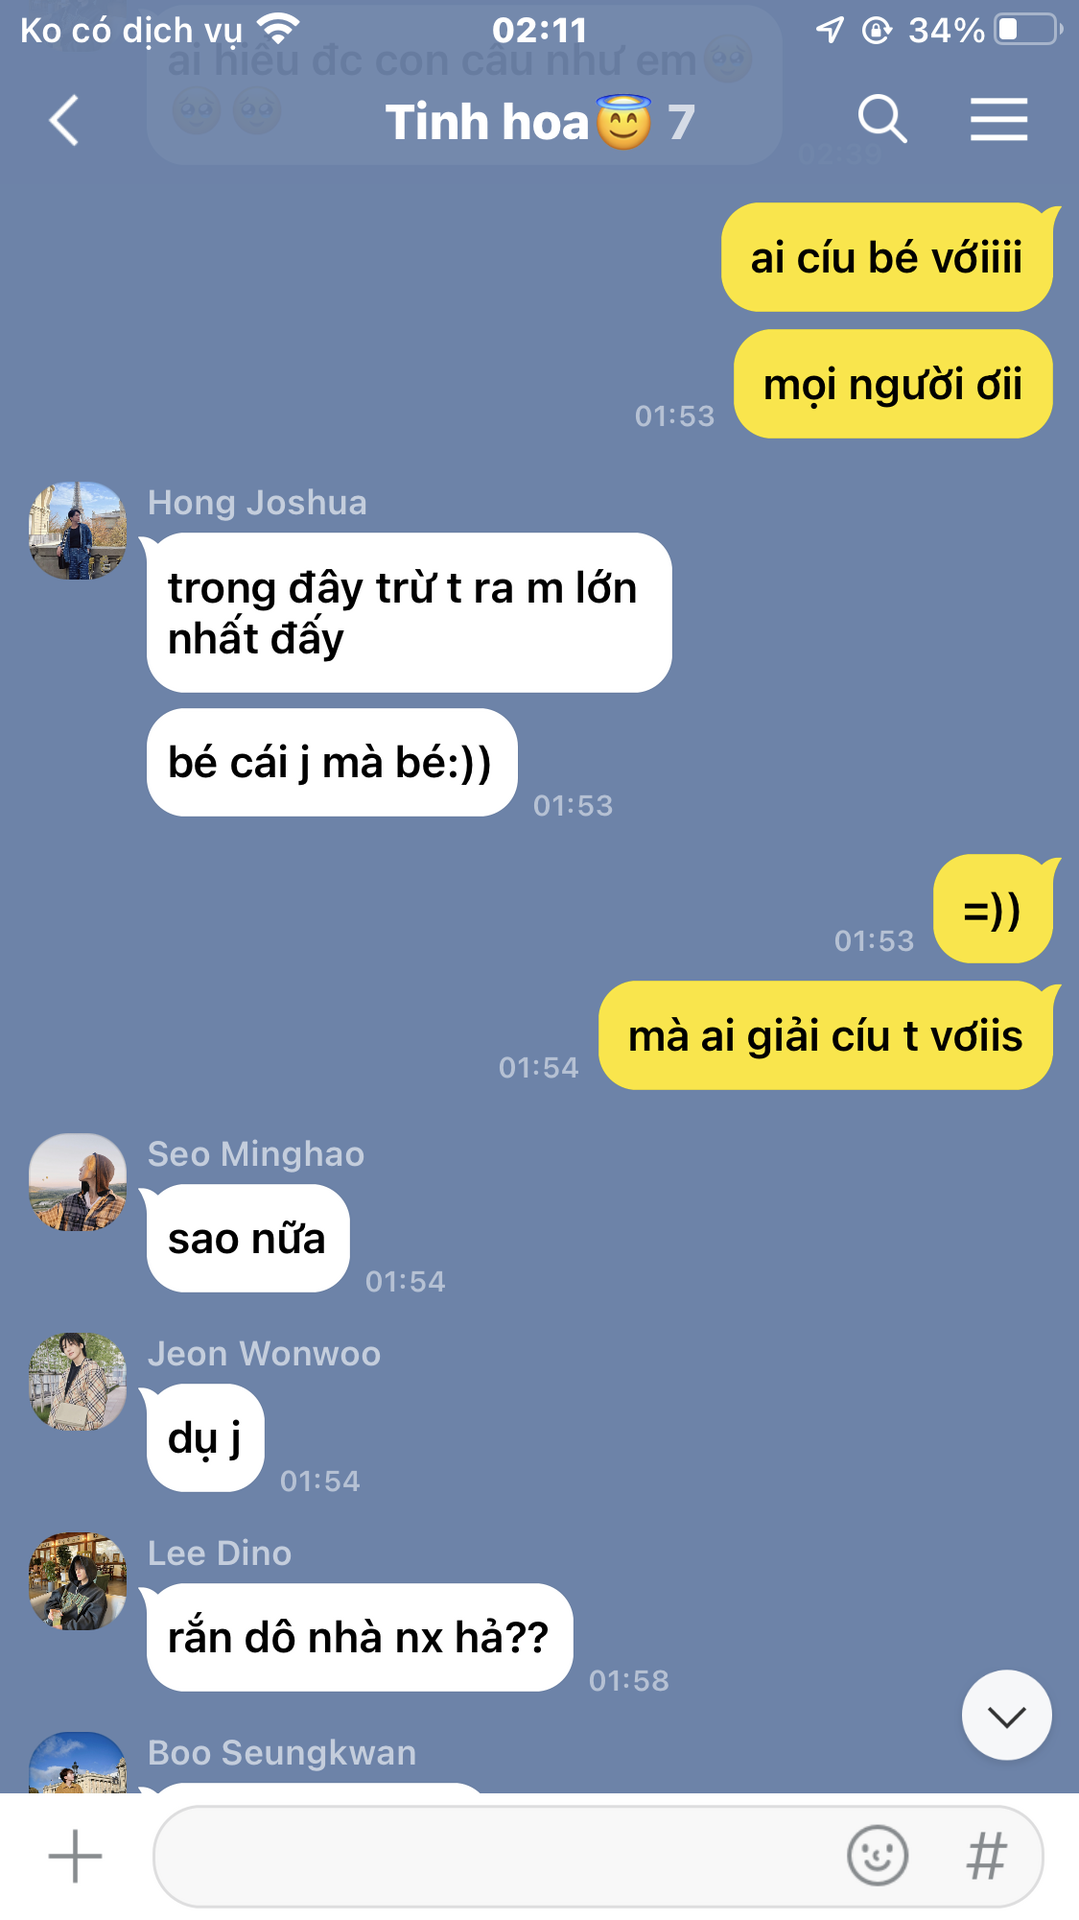
Task: Tap the battery indicator in status bar
Action: (x=1027, y=29)
